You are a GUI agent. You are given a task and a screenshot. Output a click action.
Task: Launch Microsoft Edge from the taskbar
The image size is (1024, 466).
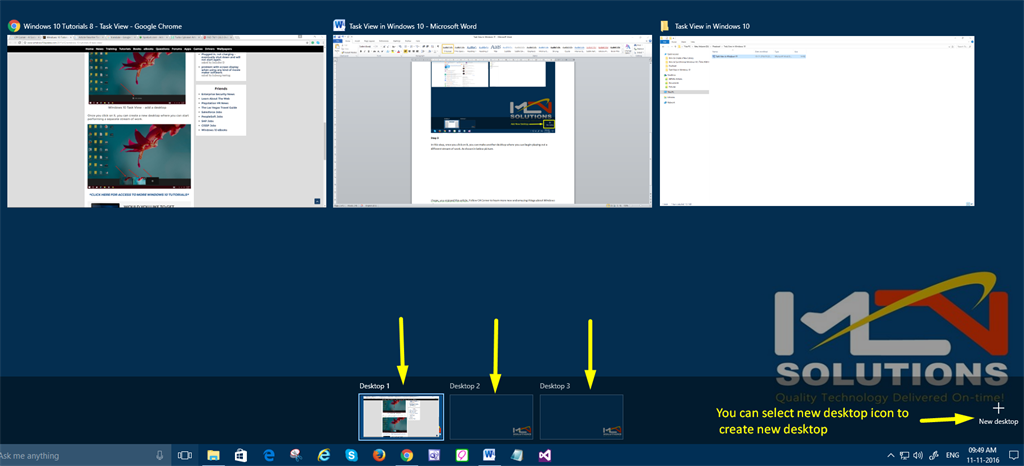[x=268, y=455]
